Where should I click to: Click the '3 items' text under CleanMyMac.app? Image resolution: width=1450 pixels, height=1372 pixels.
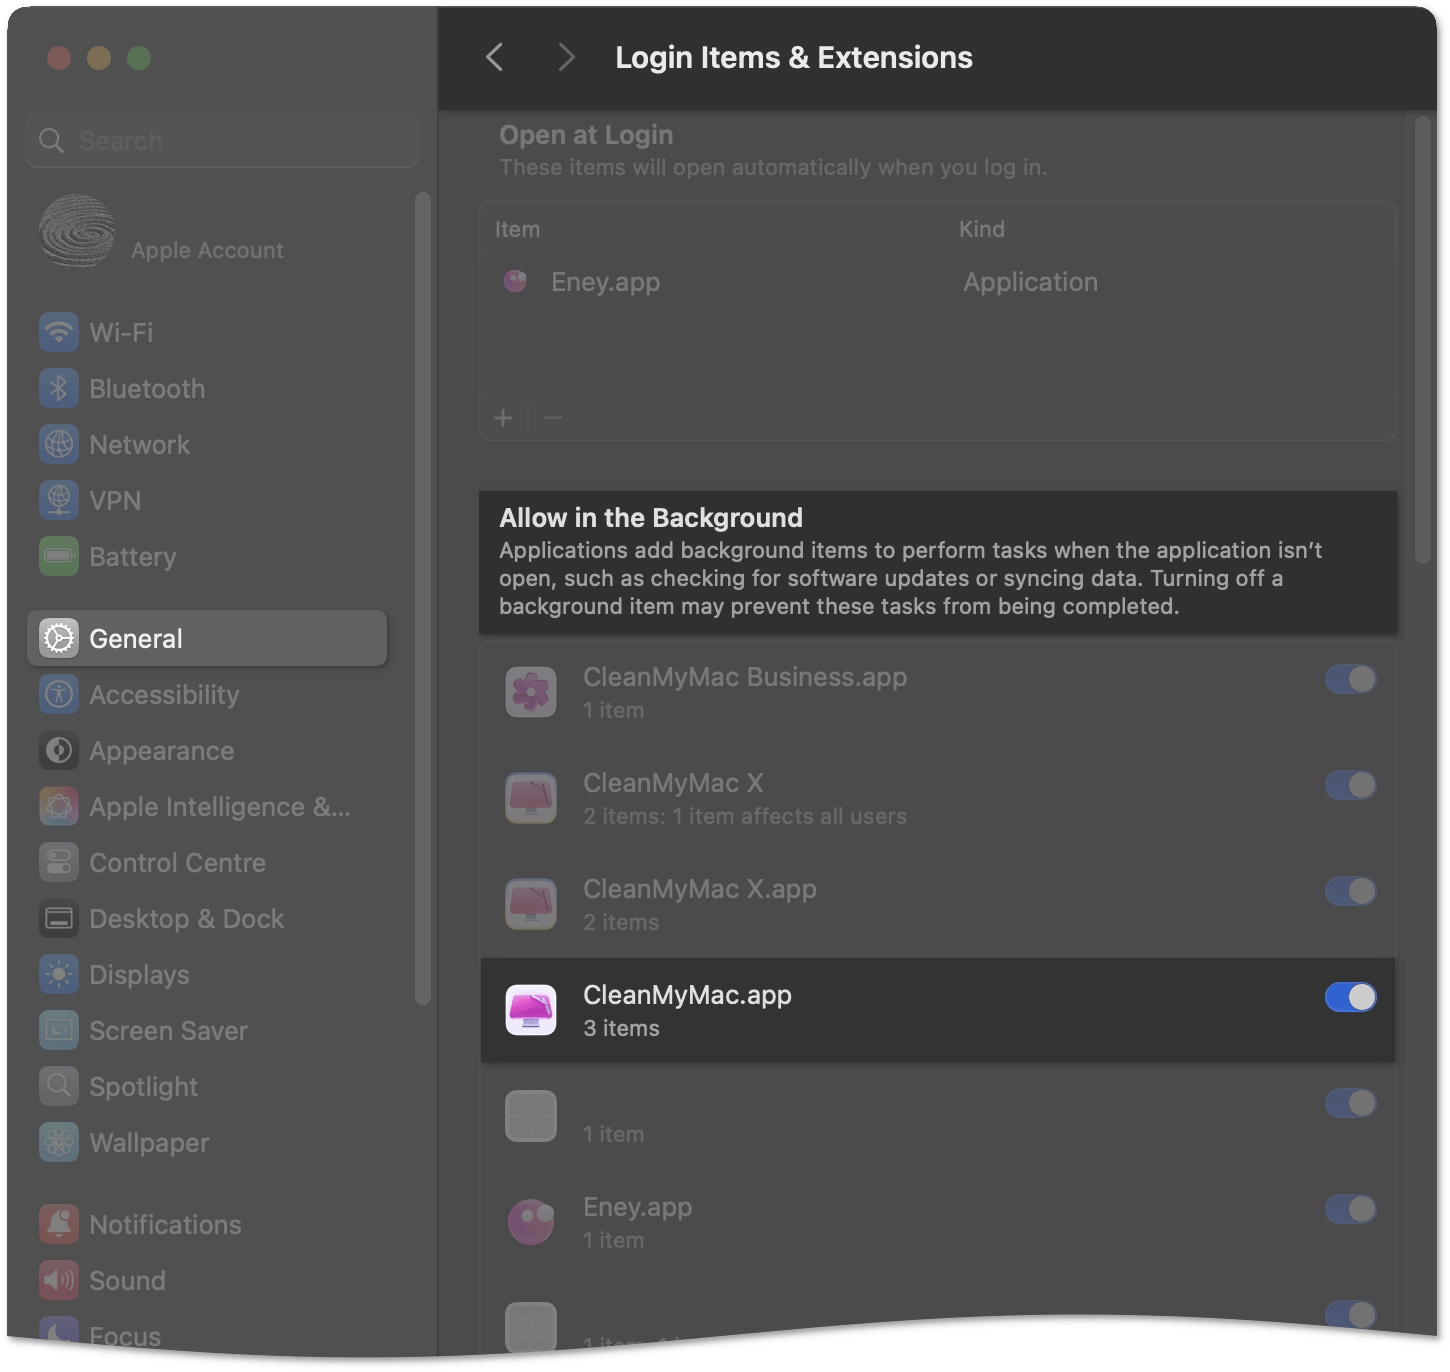[621, 1028]
